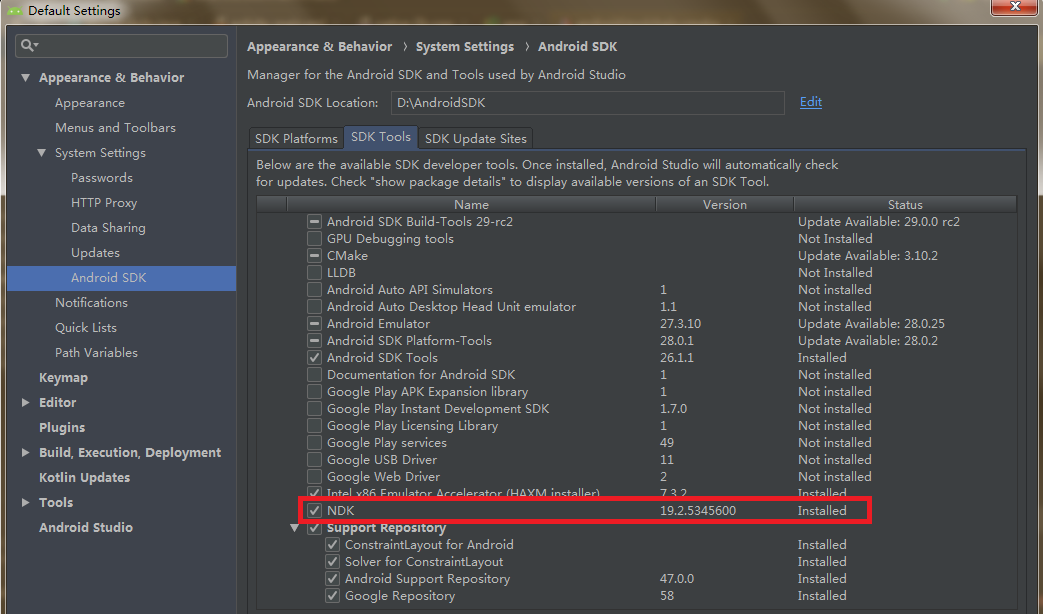Viewport: 1043px width, 614px height.
Task: Uncheck the Support Repository checkbox
Action: [315, 528]
